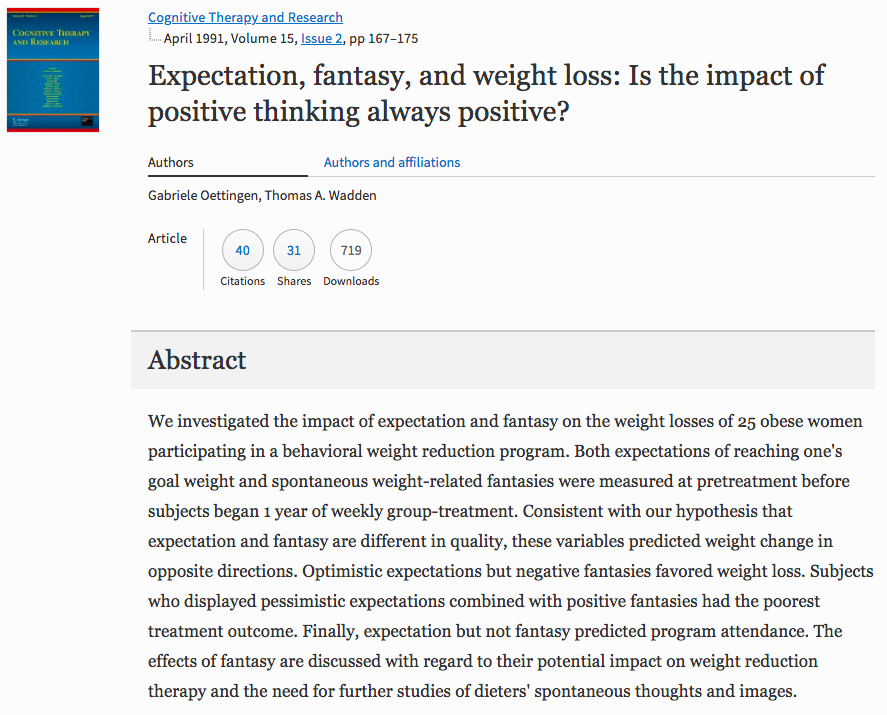Click the Article label beside the metrics
The image size is (887, 715).
pos(167,238)
